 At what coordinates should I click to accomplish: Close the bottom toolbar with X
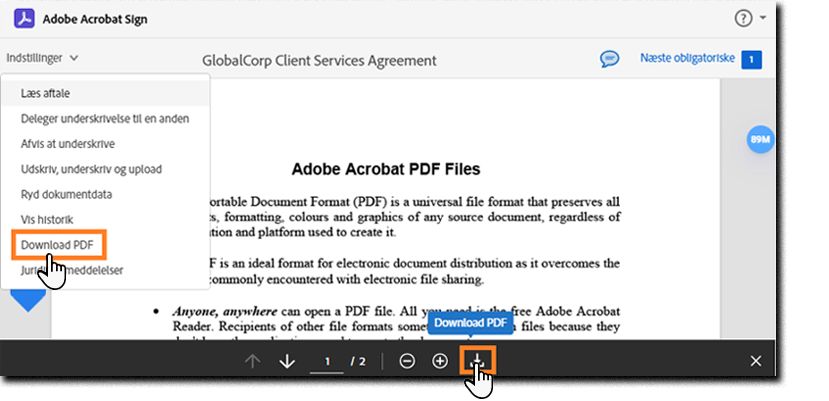(756, 361)
